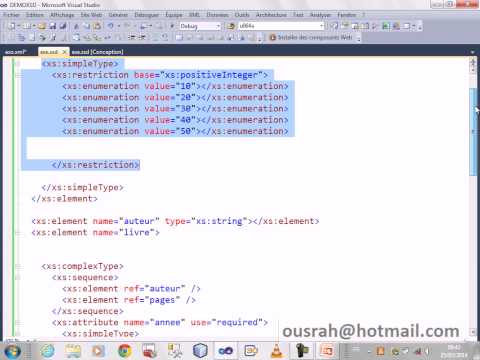This screenshot has width=480, height=360.
Task: Open the Affichage menu
Action: pyautogui.click(x=62, y=15)
